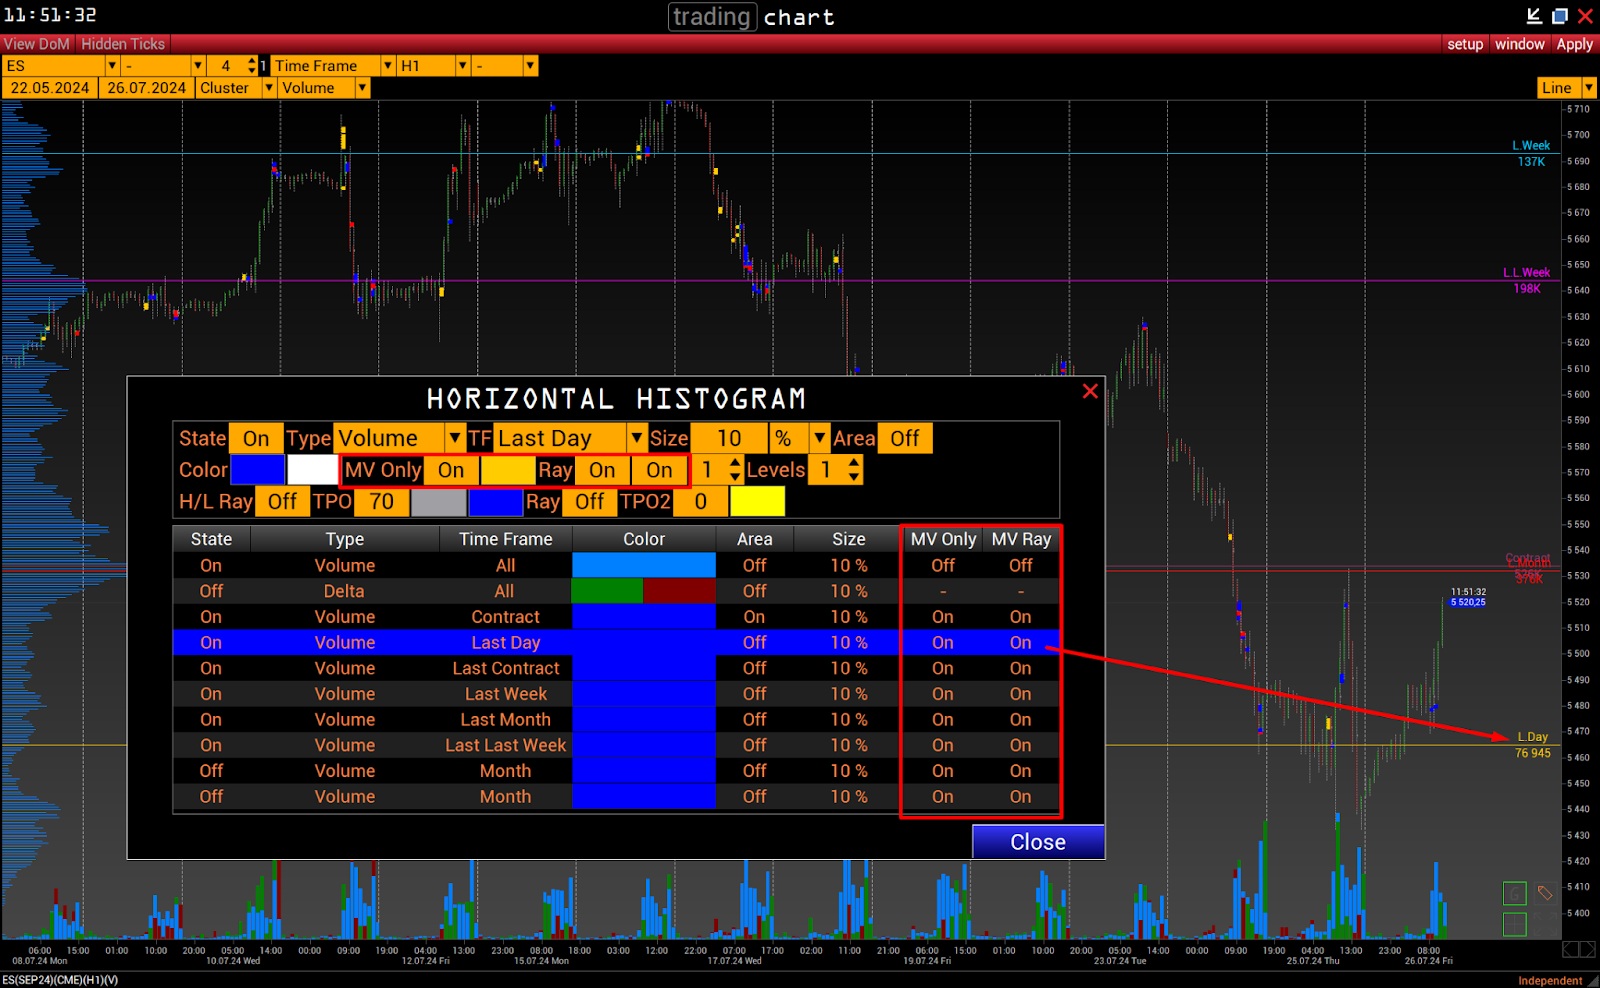This screenshot has width=1600, height=988.
Task: Toggle the H/L Ray Off button
Action: point(282,502)
